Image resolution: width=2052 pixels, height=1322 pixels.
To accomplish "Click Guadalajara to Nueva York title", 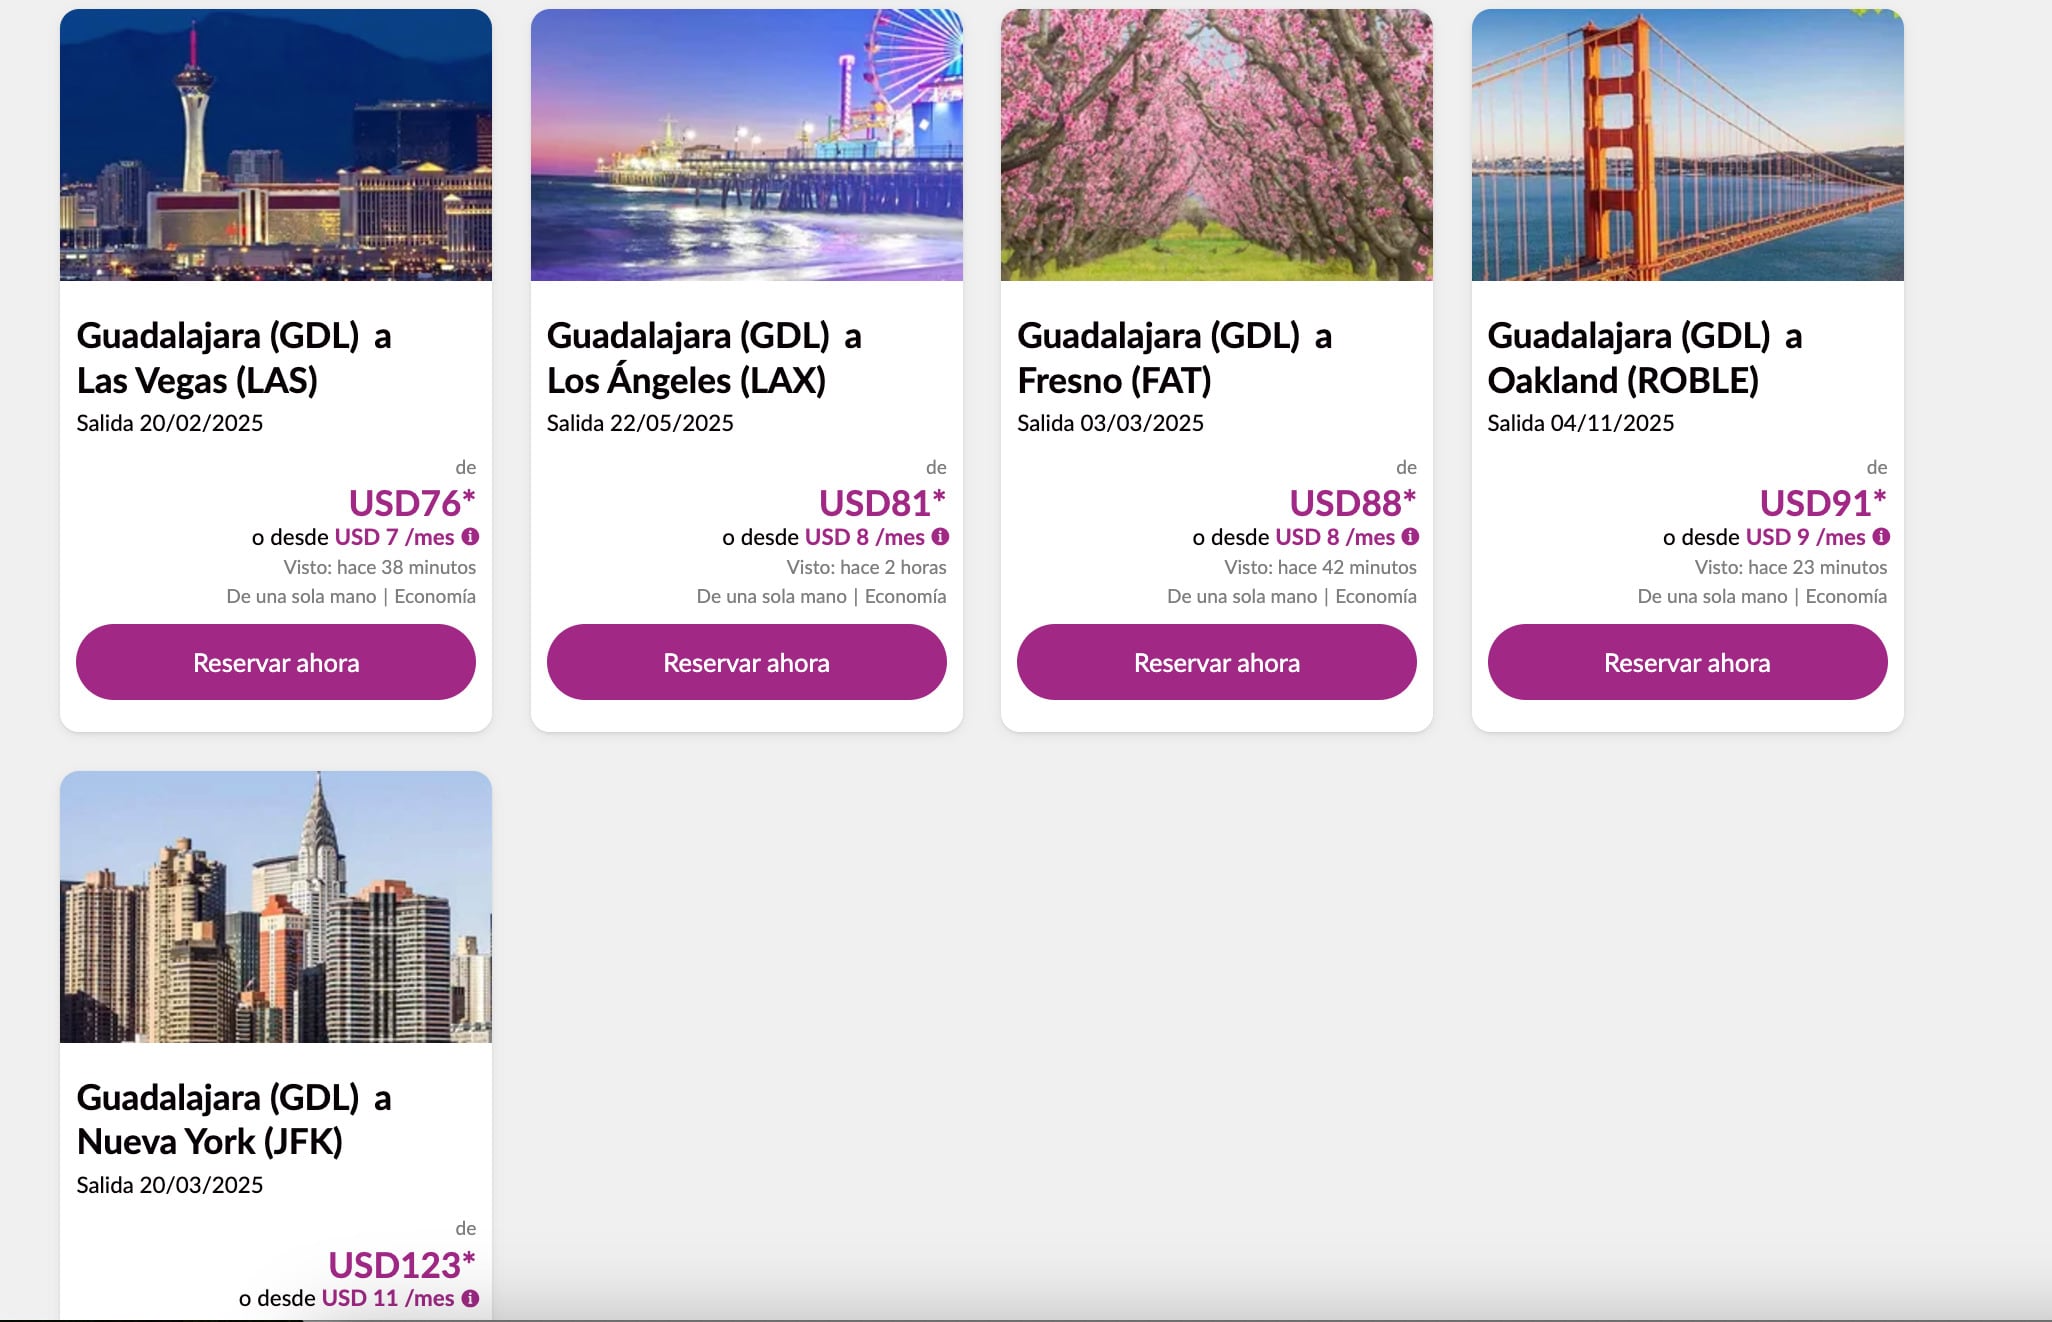I will coord(234,1119).
